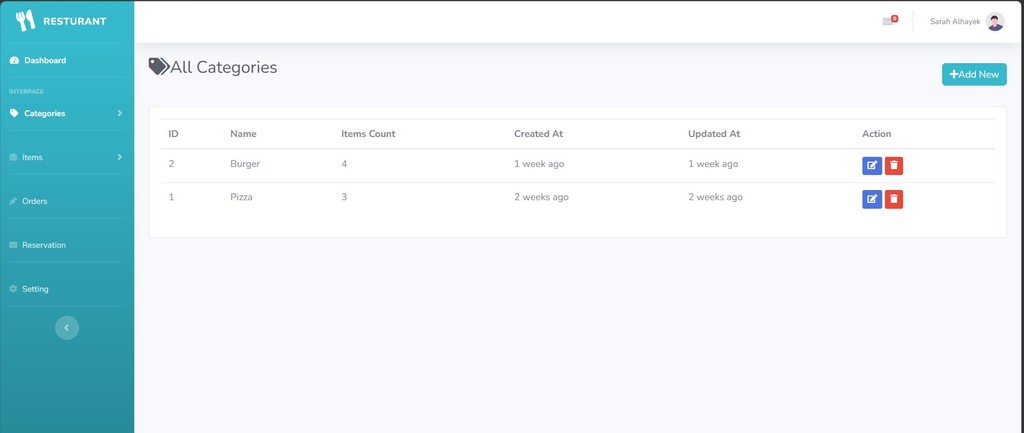The image size is (1024, 433).
Task: Open the Reservation menu item
Action: click(43, 245)
